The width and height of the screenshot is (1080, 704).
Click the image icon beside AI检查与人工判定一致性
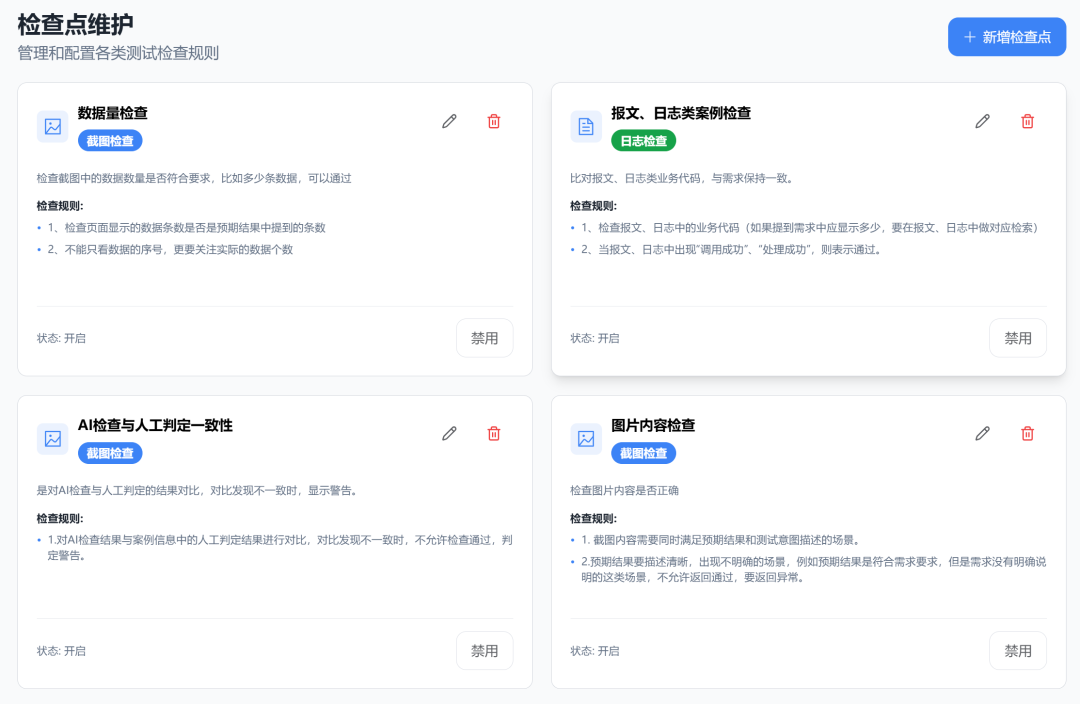(x=53, y=439)
